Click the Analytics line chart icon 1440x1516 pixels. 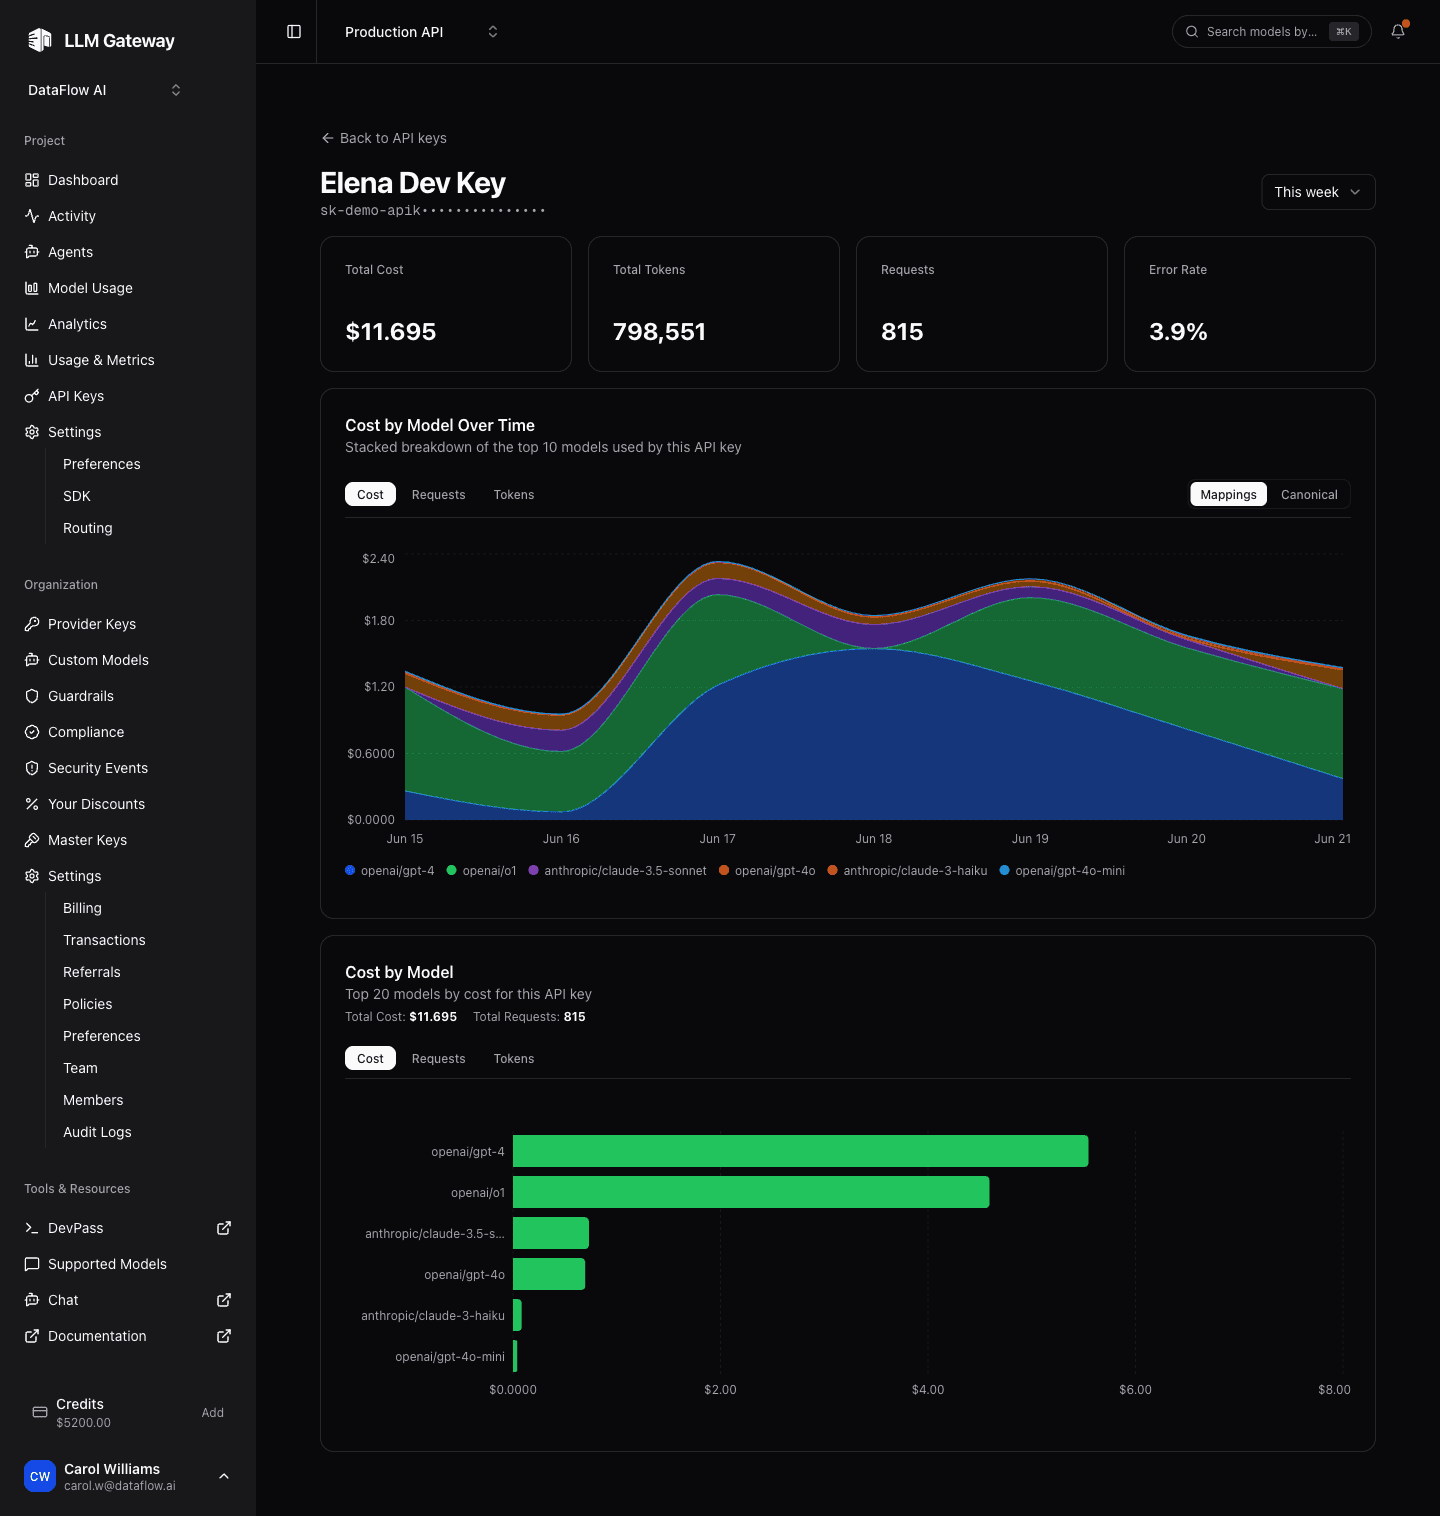(x=32, y=324)
